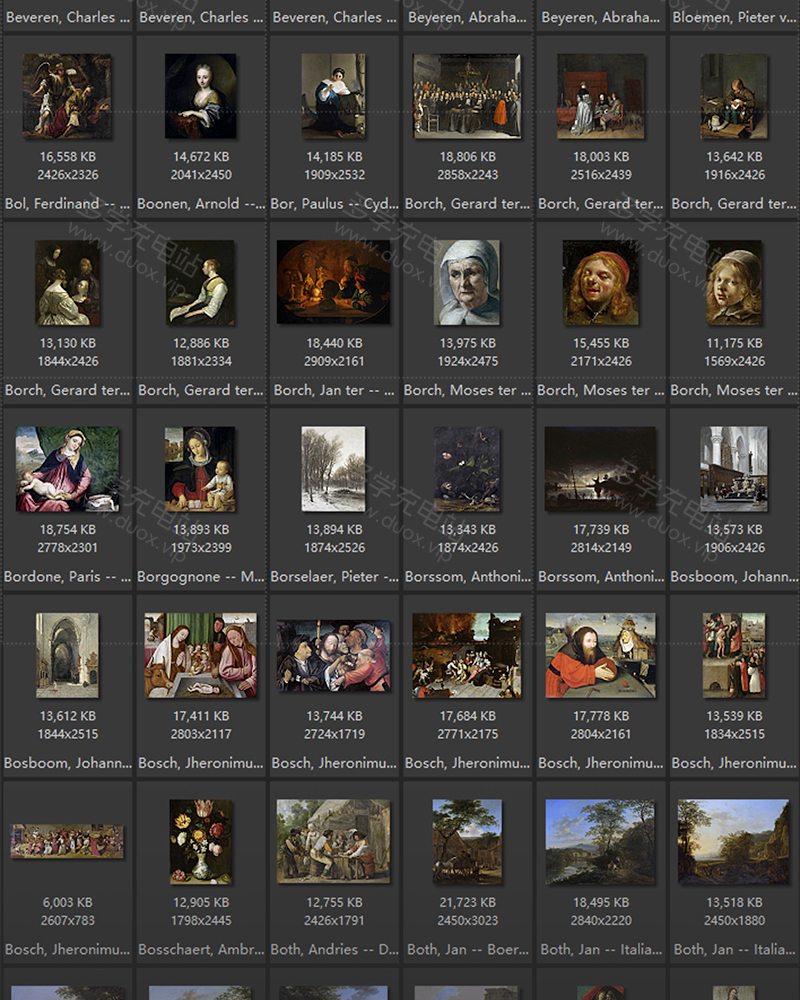Click the laughing man in red cap thumbnail

pos(600,282)
